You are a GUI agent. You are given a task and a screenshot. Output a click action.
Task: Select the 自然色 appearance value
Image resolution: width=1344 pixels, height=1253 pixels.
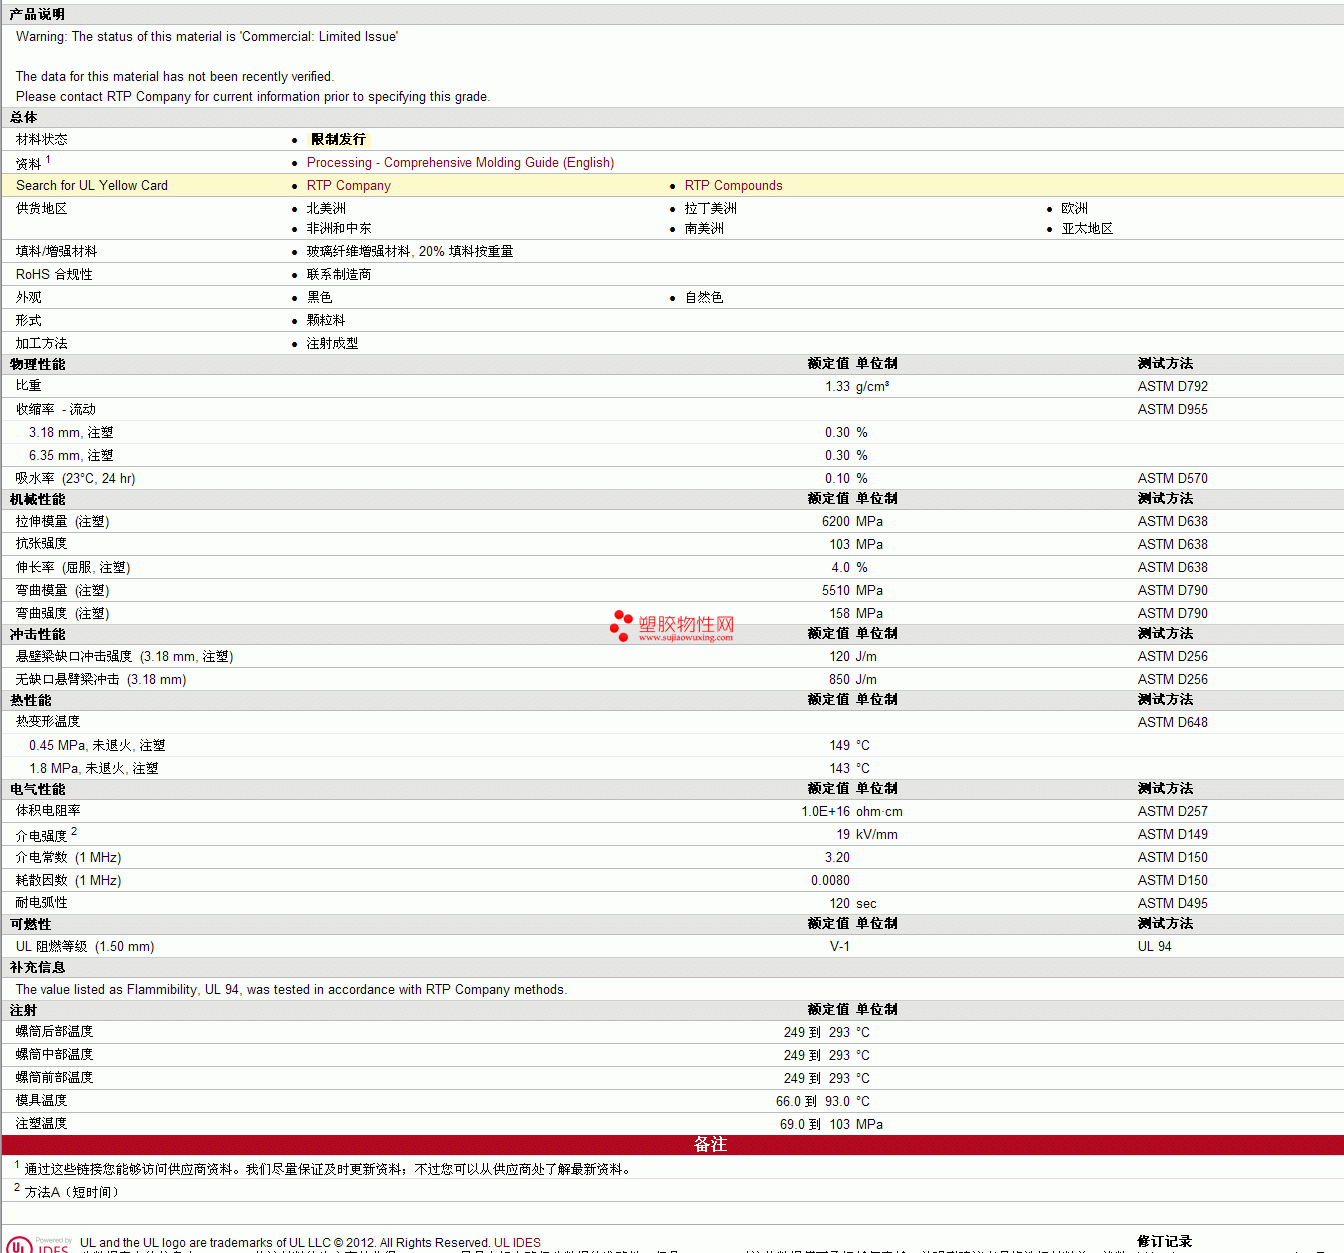[x=704, y=297]
